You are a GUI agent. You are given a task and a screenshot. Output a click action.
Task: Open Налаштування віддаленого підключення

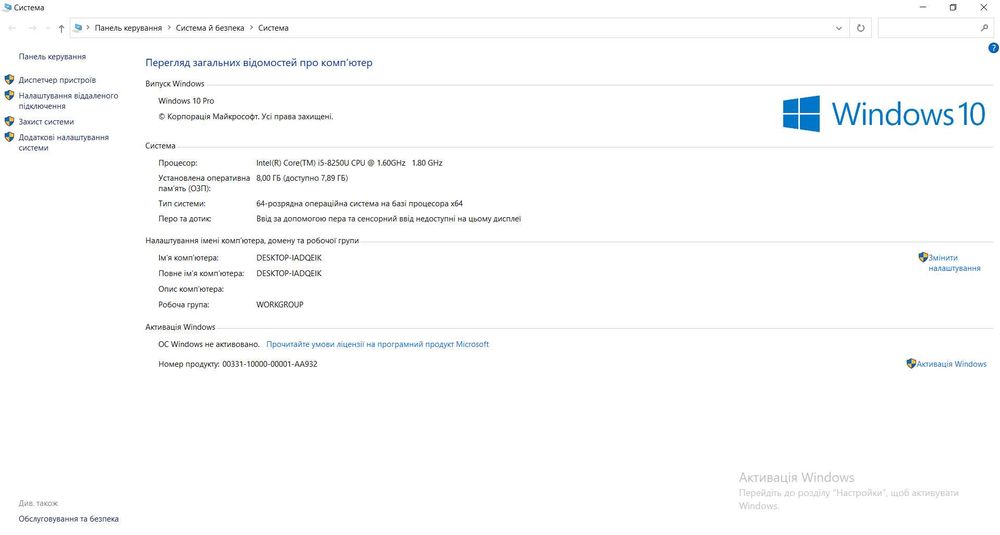point(68,101)
